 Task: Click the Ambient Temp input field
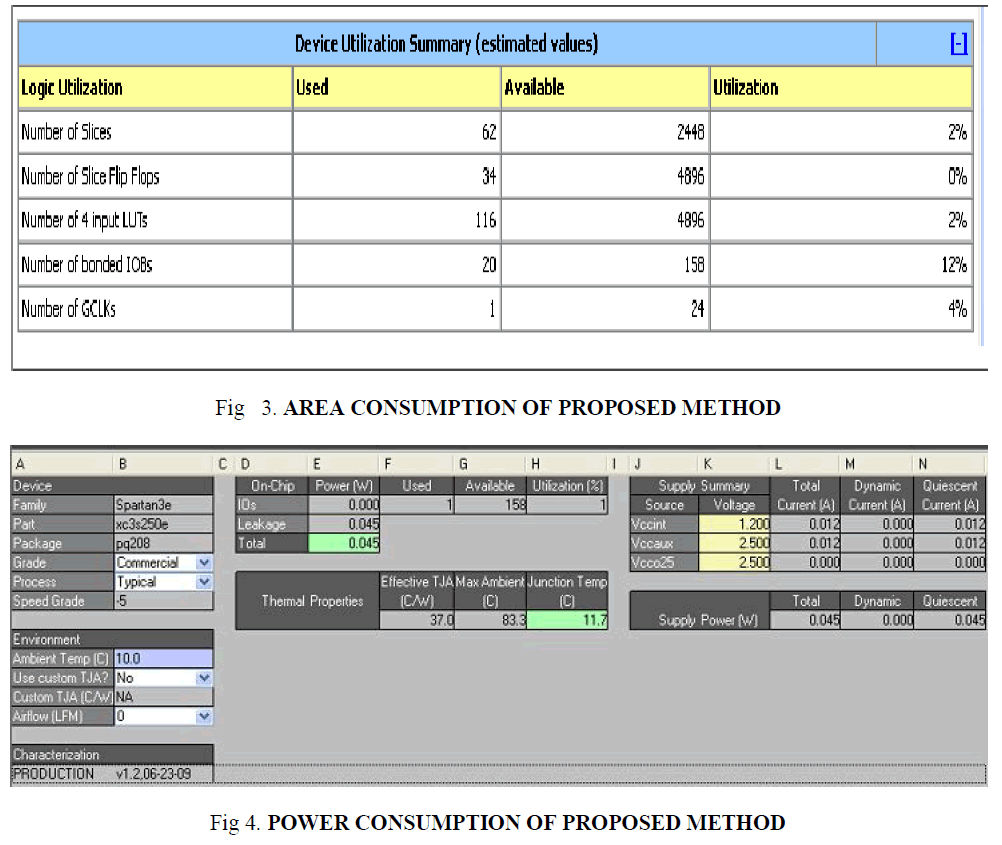click(163, 659)
